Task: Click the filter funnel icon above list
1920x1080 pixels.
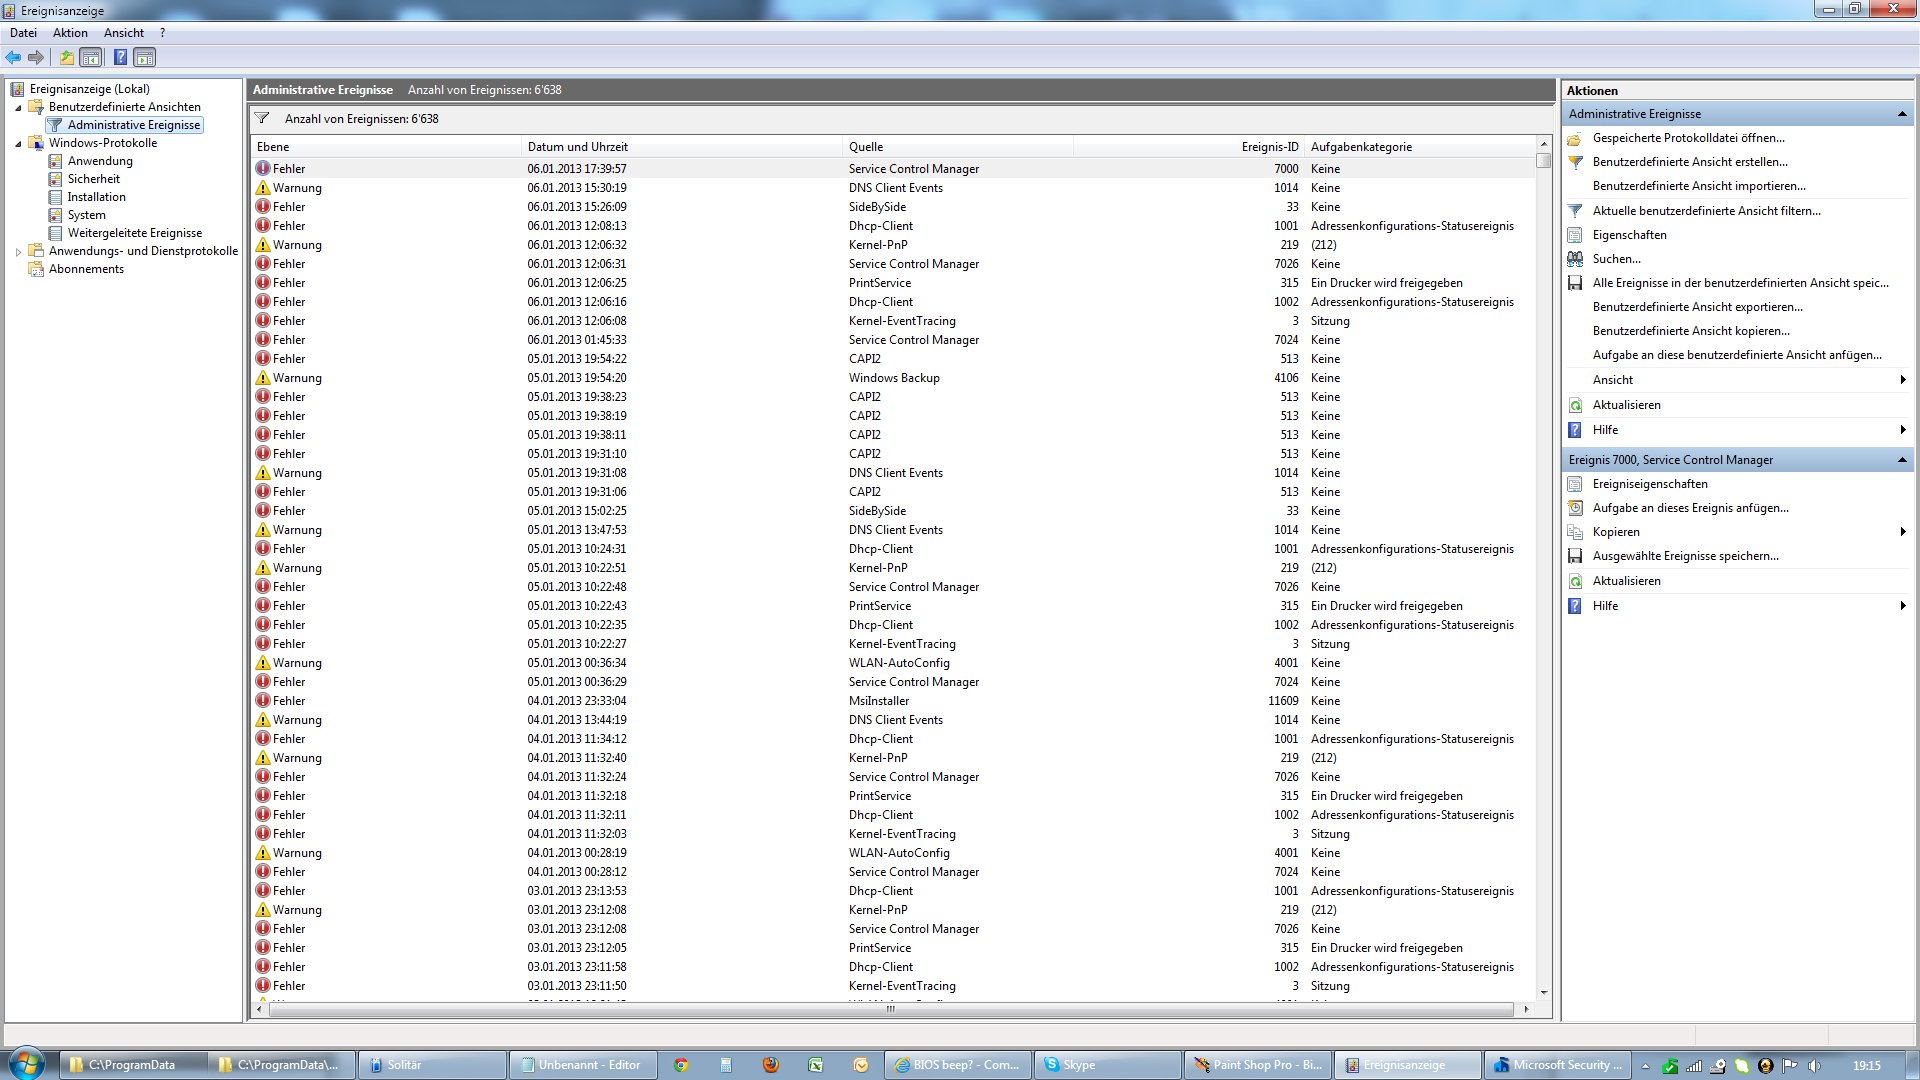Action: 262,118
